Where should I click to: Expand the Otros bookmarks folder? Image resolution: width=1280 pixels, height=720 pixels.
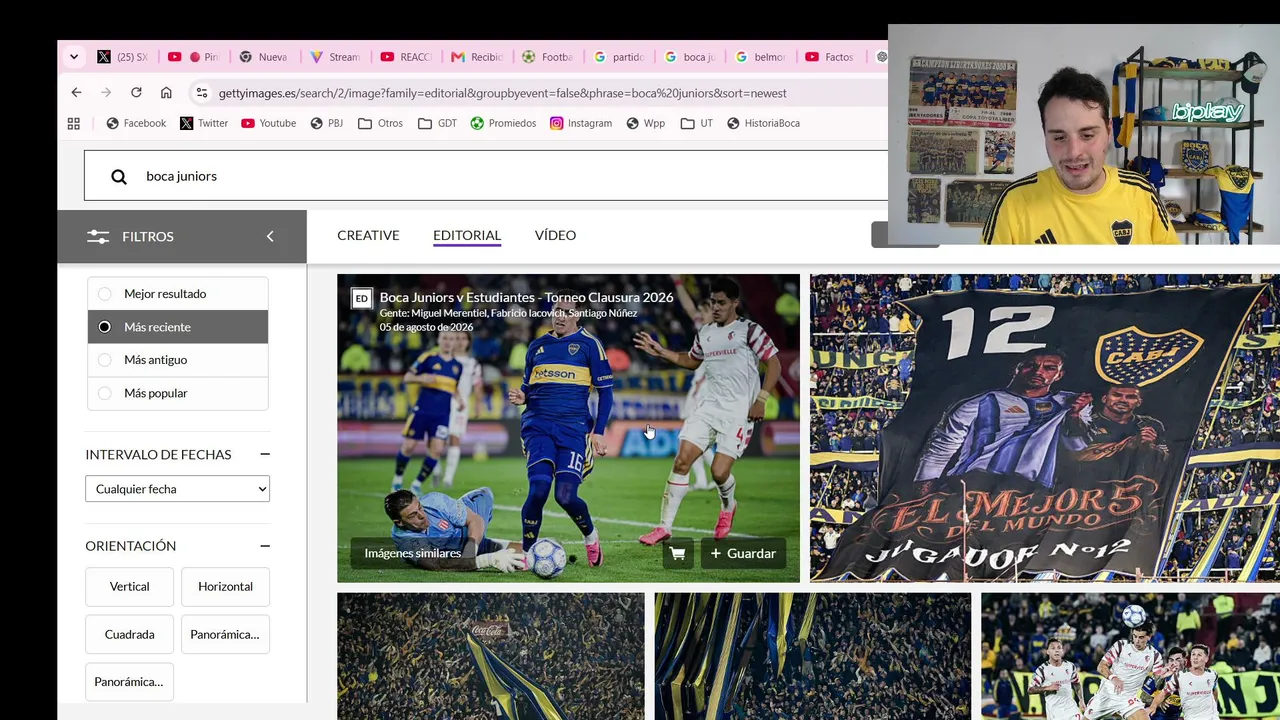click(x=380, y=123)
